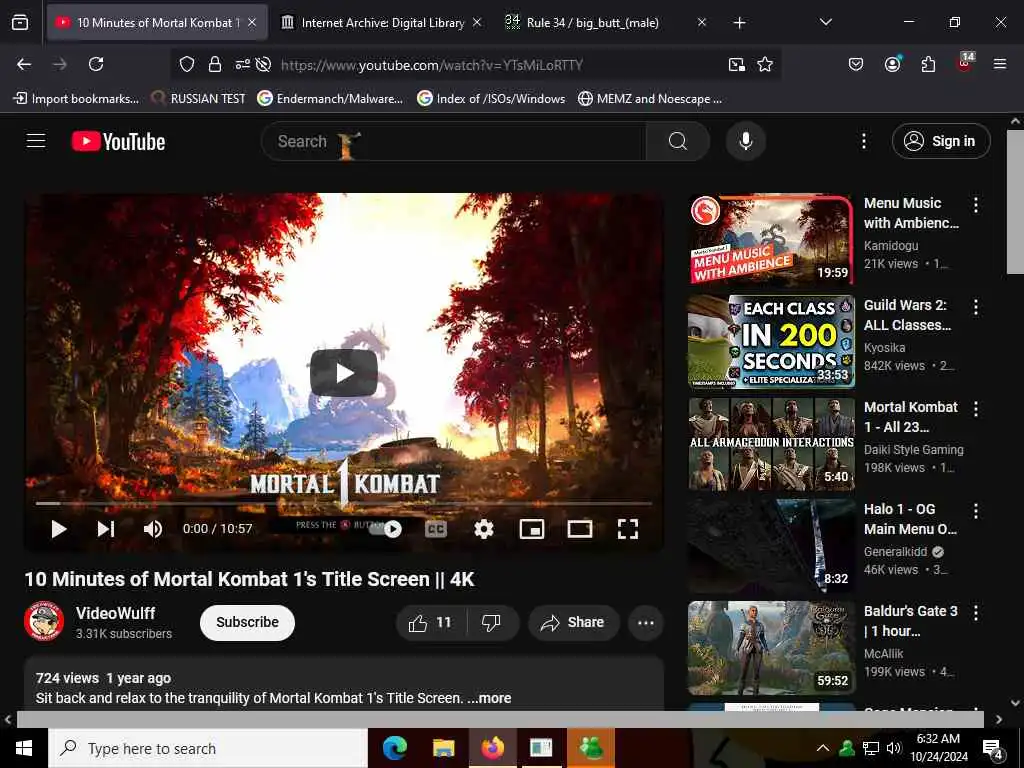Image resolution: width=1024 pixels, height=768 pixels.
Task: Open the tracking protection shield icon
Action: (x=187, y=64)
